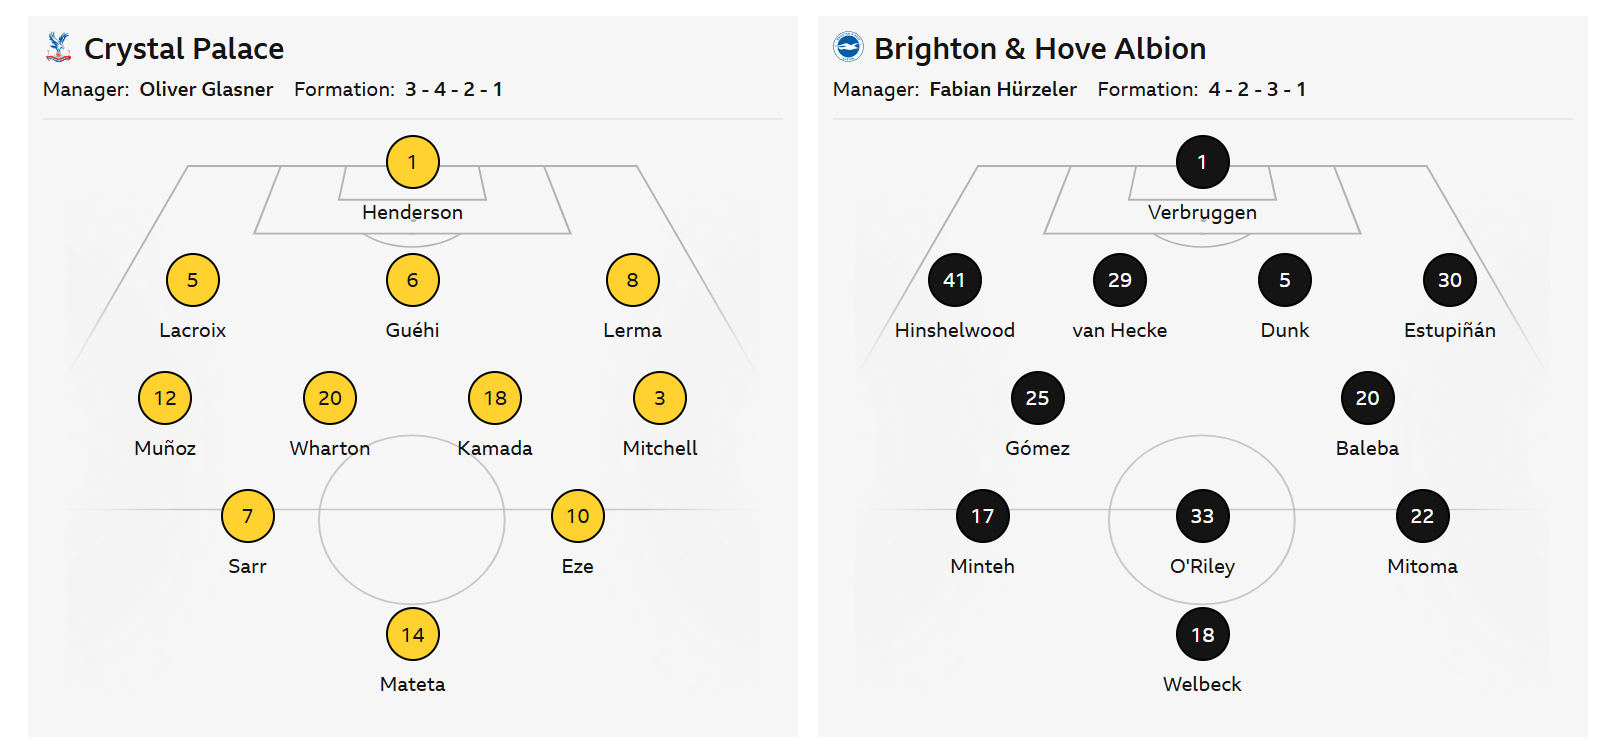Click Sarr's number 7 yellow circle
Screen dimensions: 1612x755
[247, 516]
